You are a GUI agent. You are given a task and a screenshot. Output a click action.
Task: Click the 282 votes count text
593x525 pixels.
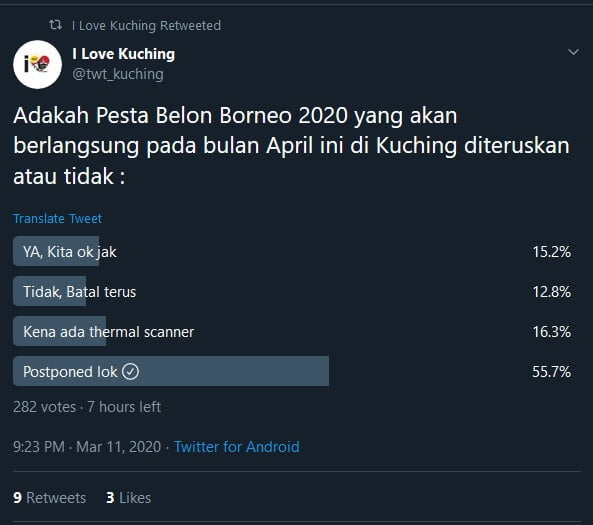click(x=44, y=407)
